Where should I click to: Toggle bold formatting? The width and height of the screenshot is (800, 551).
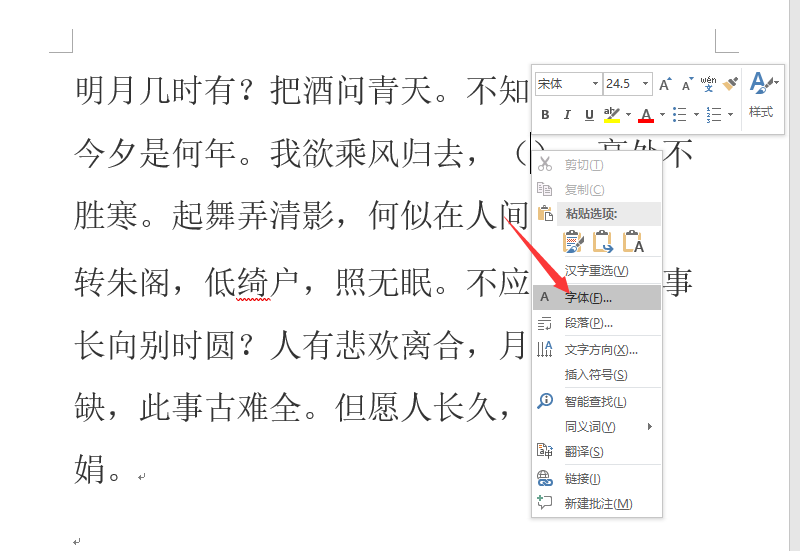(x=545, y=115)
